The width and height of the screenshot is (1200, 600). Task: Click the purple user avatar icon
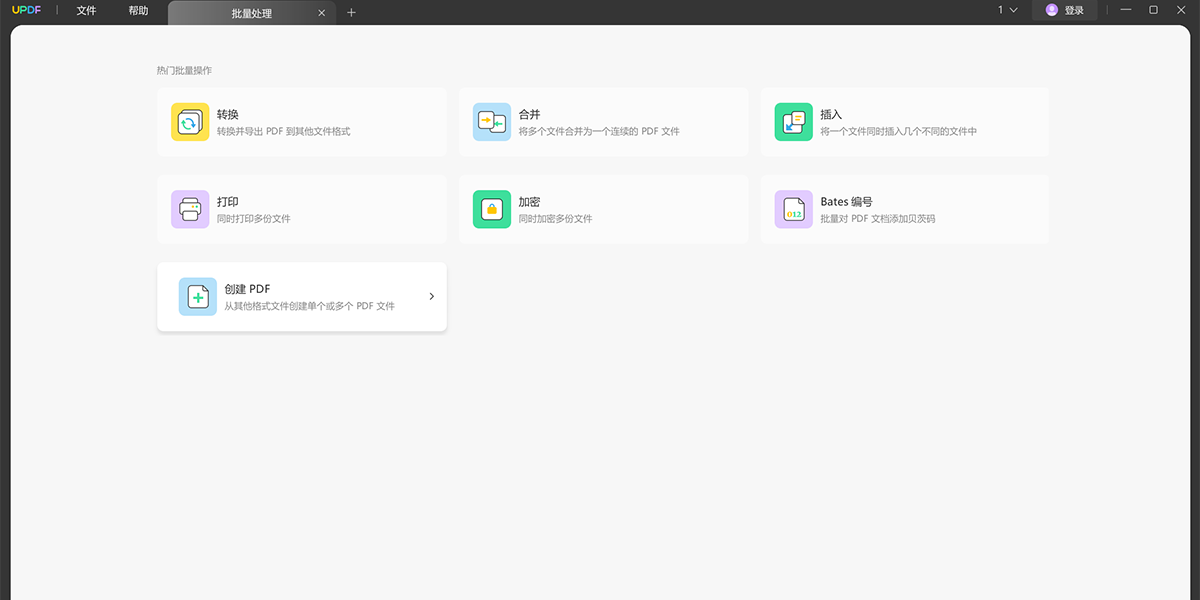1052,10
